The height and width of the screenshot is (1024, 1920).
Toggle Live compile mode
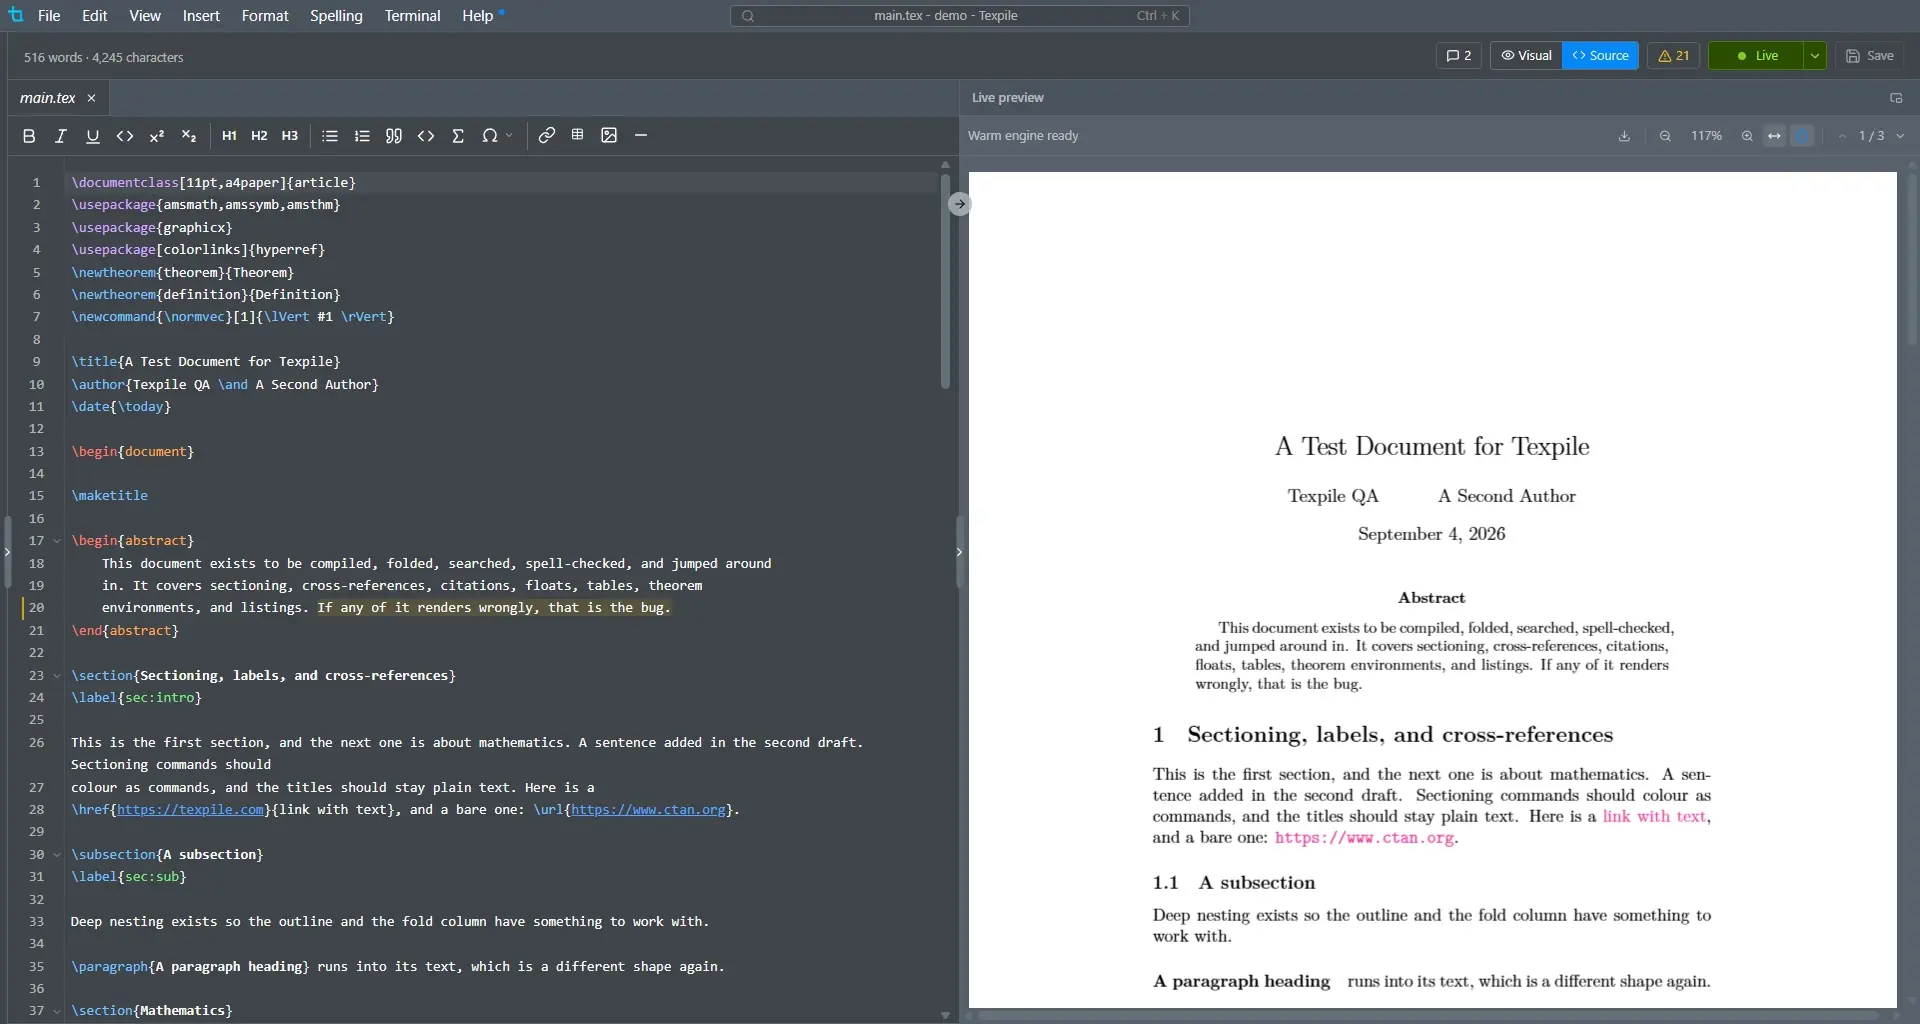(x=1756, y=56)
